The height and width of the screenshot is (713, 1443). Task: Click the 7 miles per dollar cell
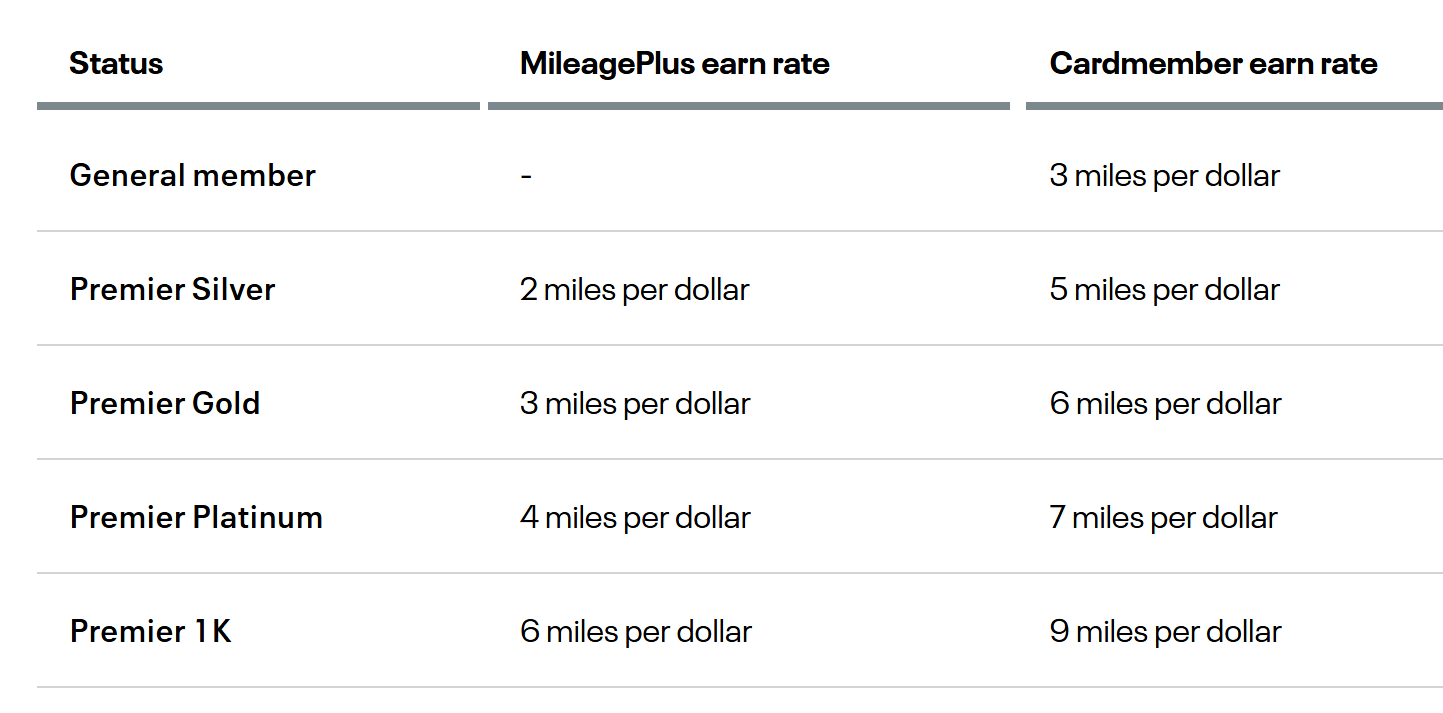1164,518
